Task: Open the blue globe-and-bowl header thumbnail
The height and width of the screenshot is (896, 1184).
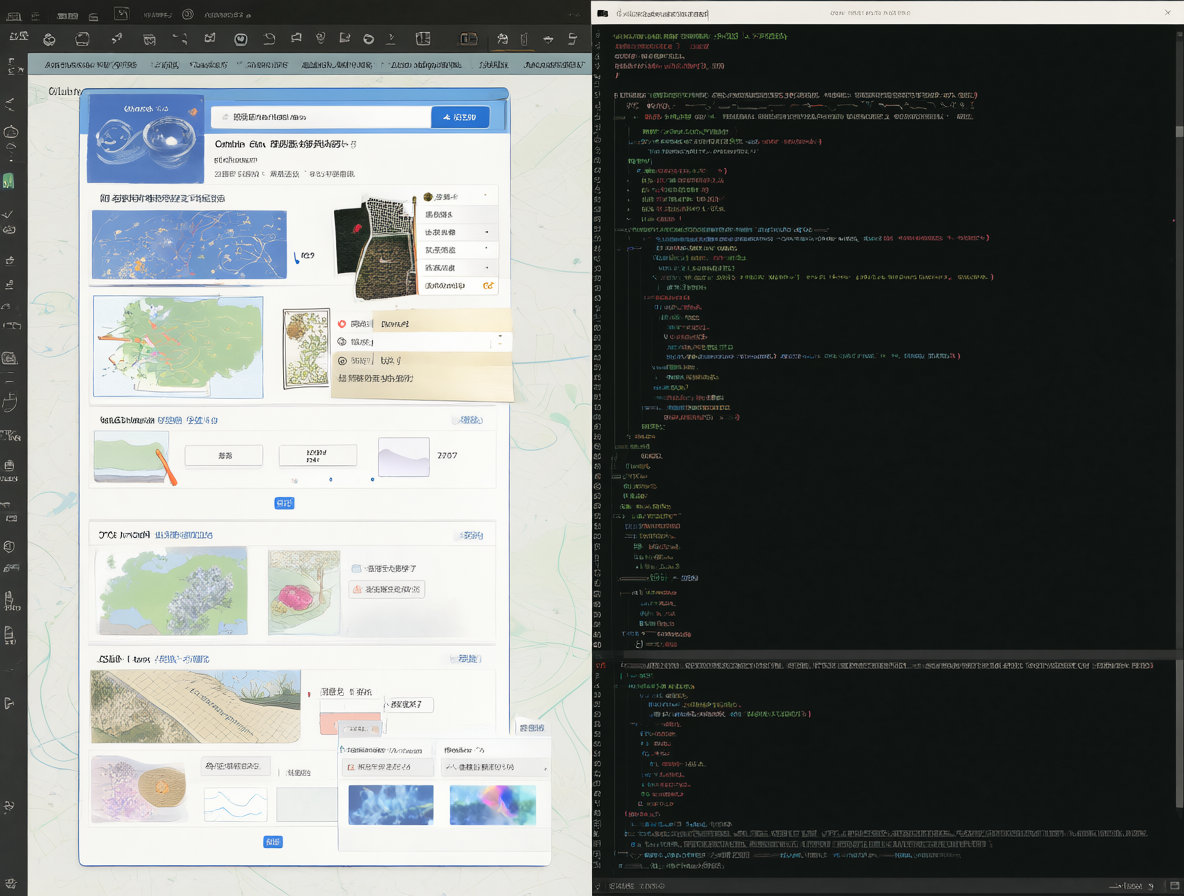Action: point(146,138)
